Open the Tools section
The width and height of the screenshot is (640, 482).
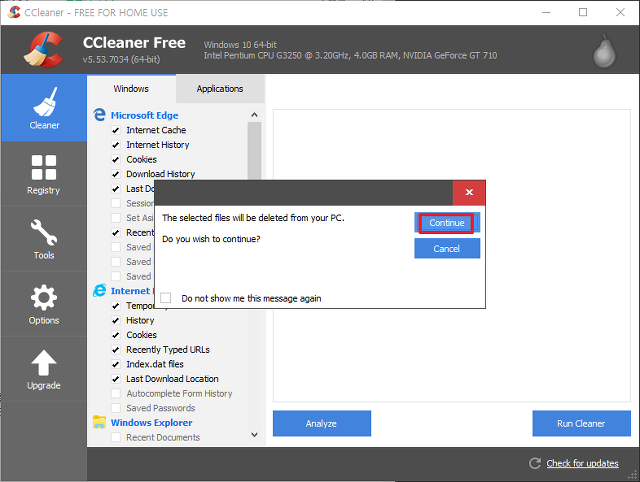pyautogui.click(x=44, y=239)
